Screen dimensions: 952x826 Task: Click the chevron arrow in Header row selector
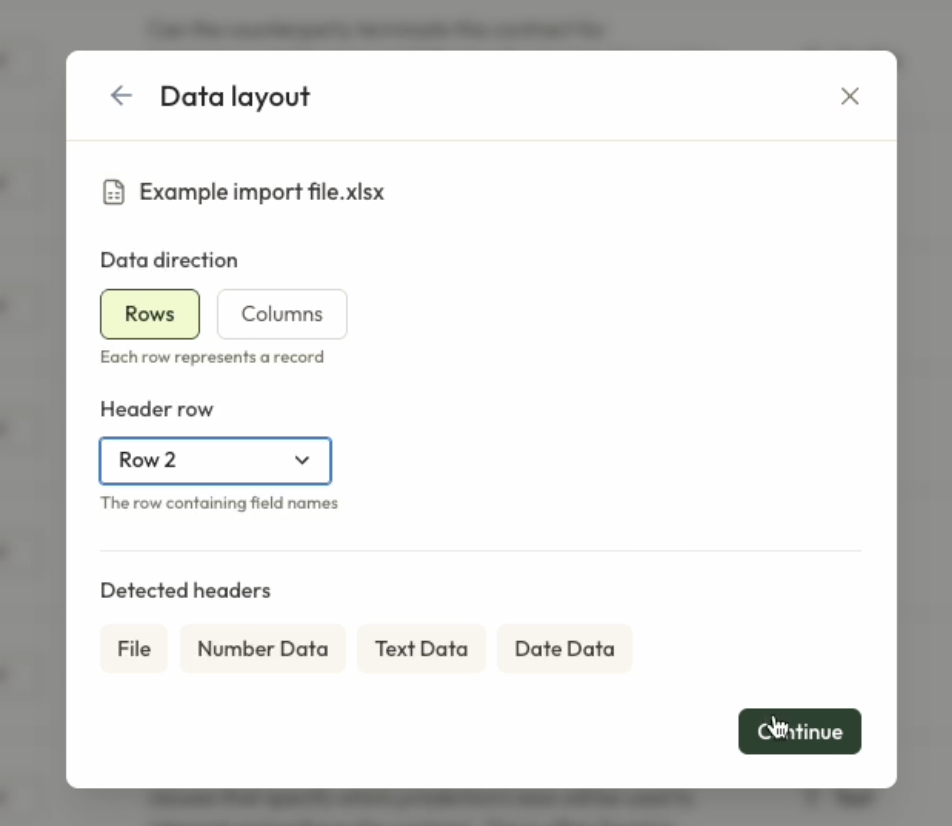(x=302, y=460)
